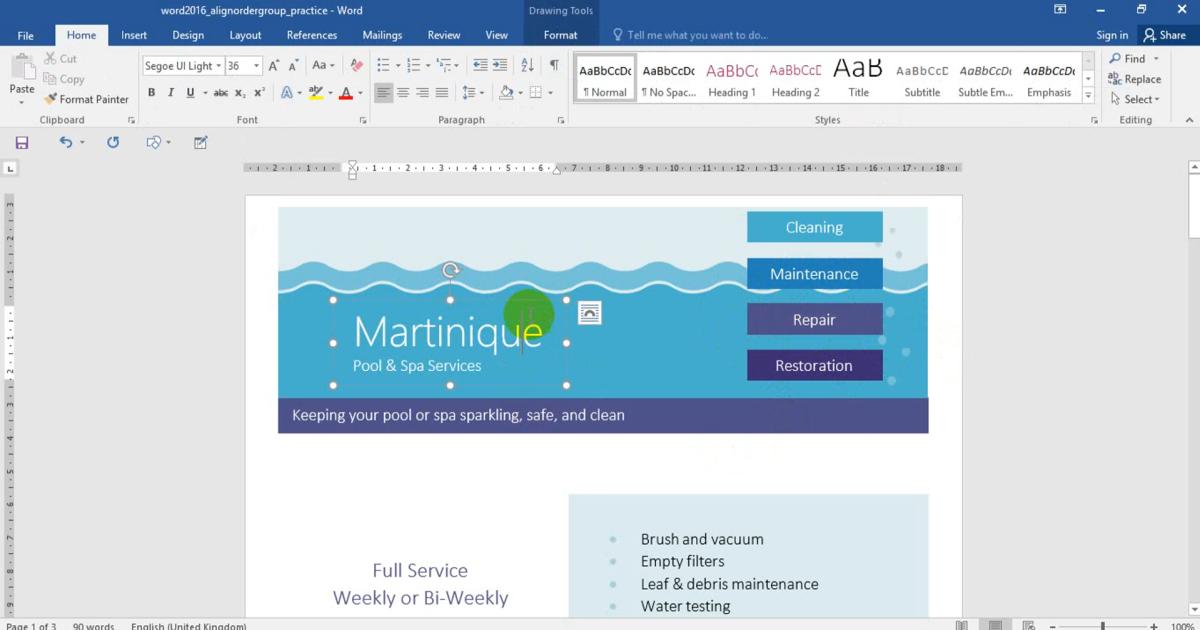Image resolution: width=1200 pixels, height=630 pixels.
Task: Show paragraph marks with the pilcrow icon
Action: point(554,66)
